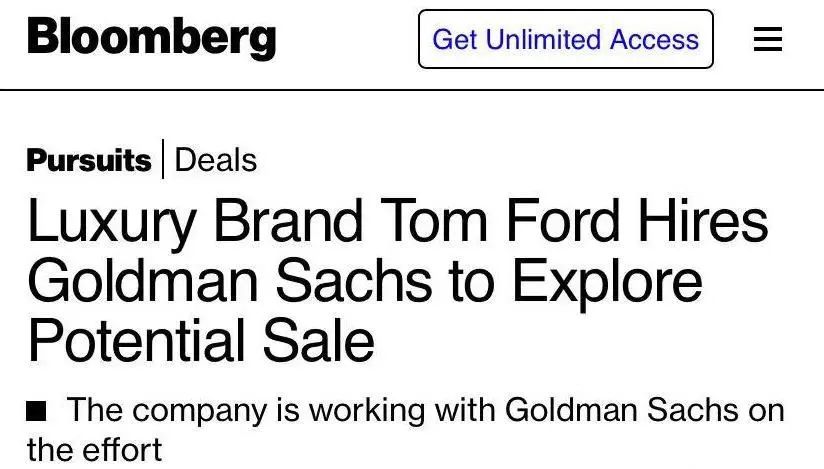The height and width of the screenshot is (469, 824).
Task: Go to the Deals category
Action: [x=216, y=160]
